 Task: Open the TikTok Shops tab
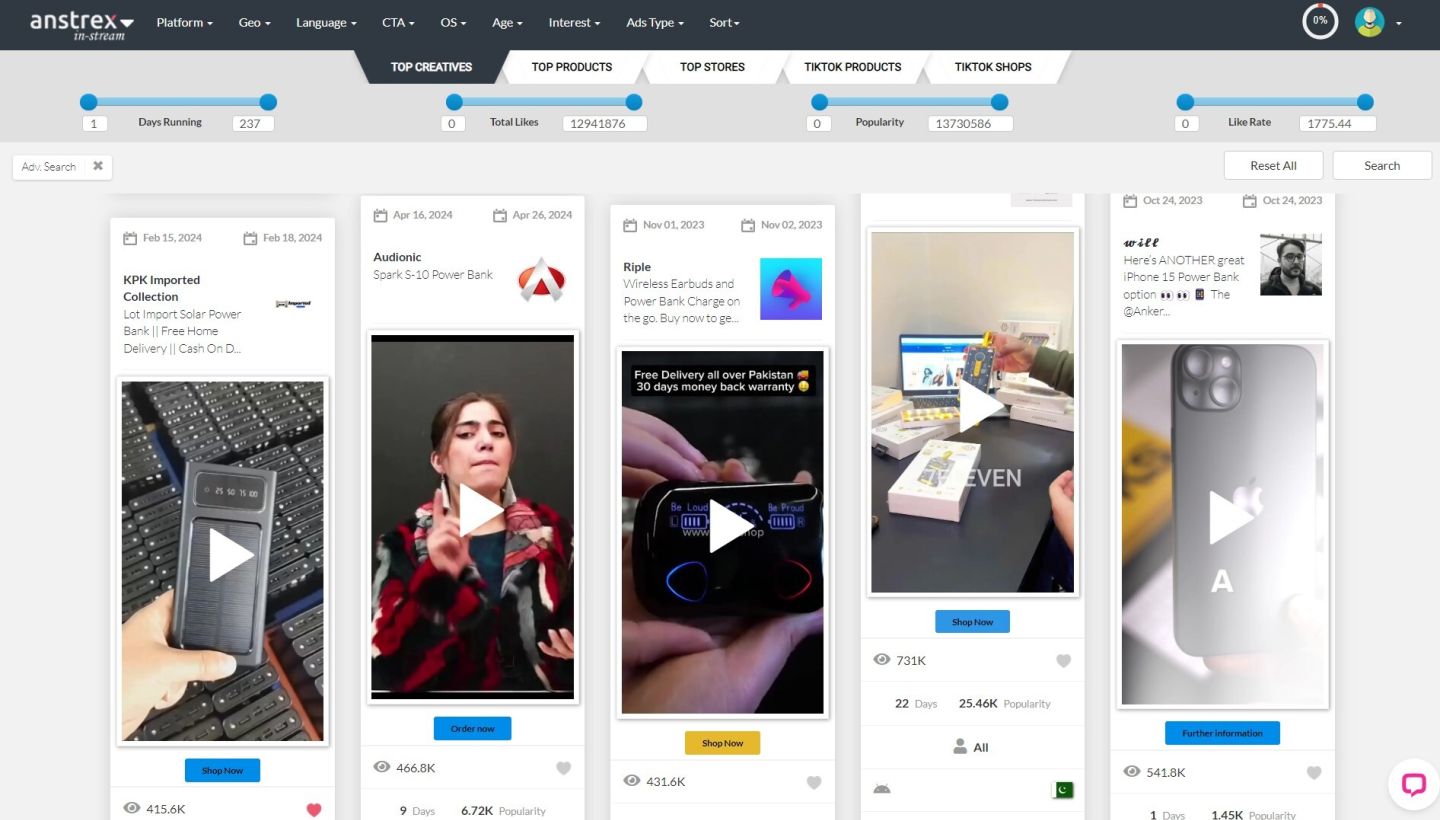[992, 67]
